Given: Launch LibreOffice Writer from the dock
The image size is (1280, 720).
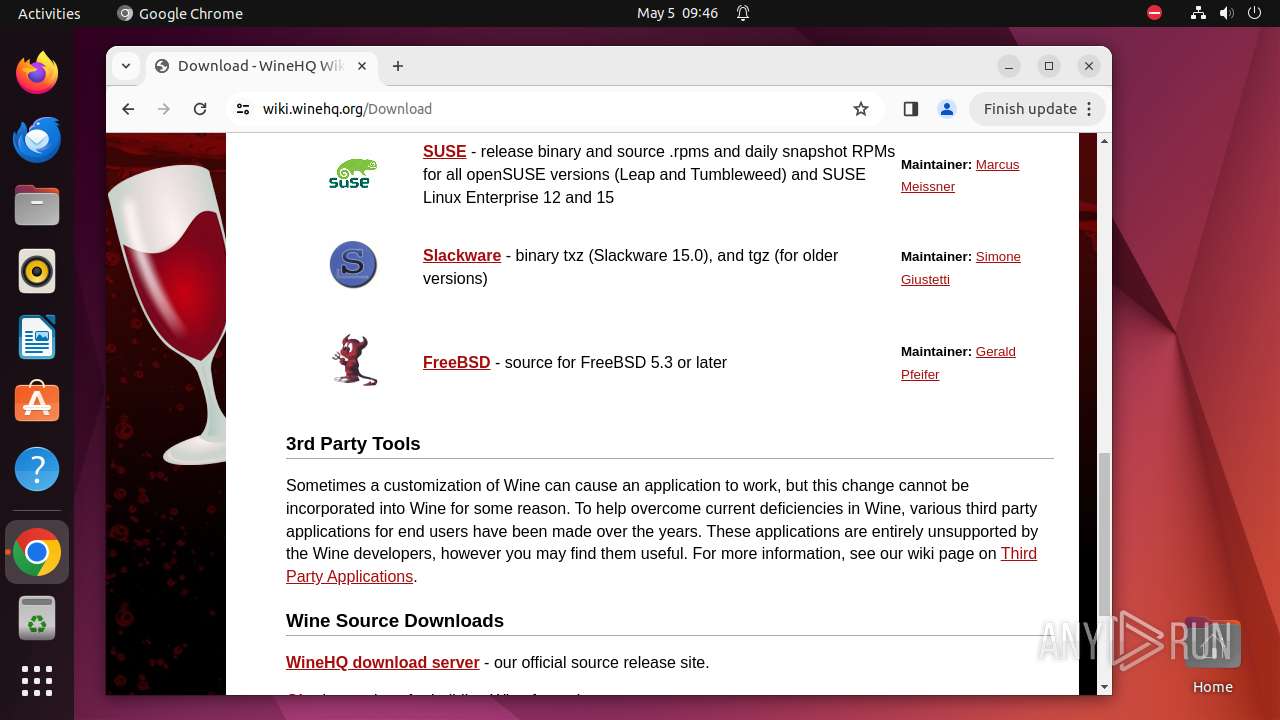Looking at the screenshot, I should (x=37, y=337).
